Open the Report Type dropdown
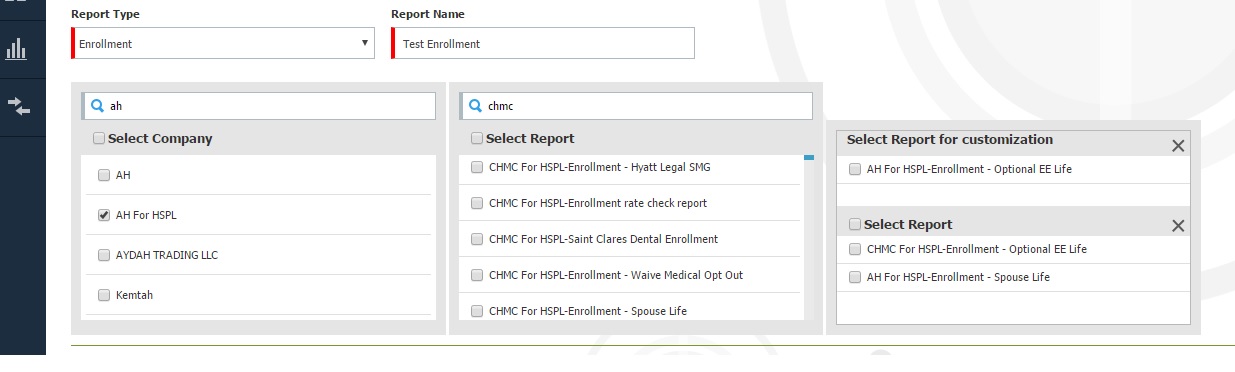This screenshot has height=372, width=1235. [x=223, y=43]
